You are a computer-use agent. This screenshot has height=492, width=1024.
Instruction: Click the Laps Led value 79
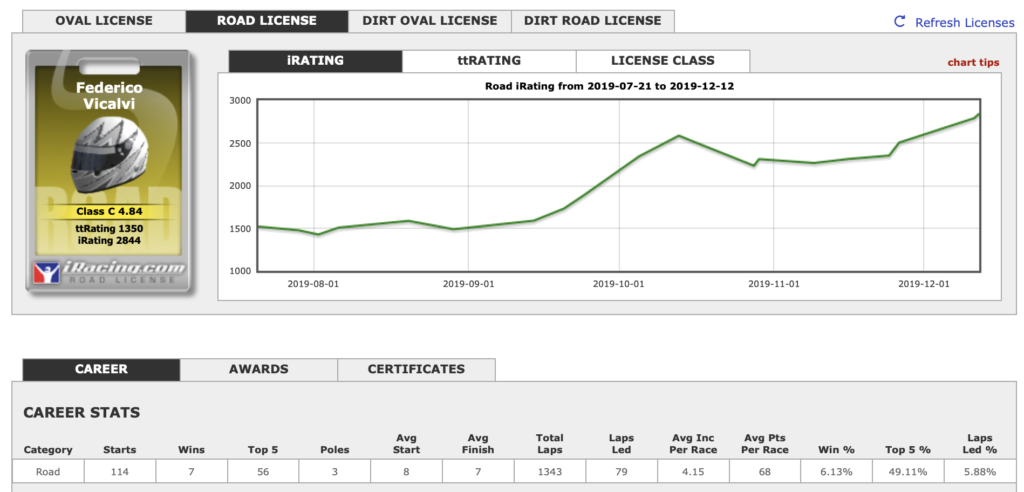coord(621,472)
